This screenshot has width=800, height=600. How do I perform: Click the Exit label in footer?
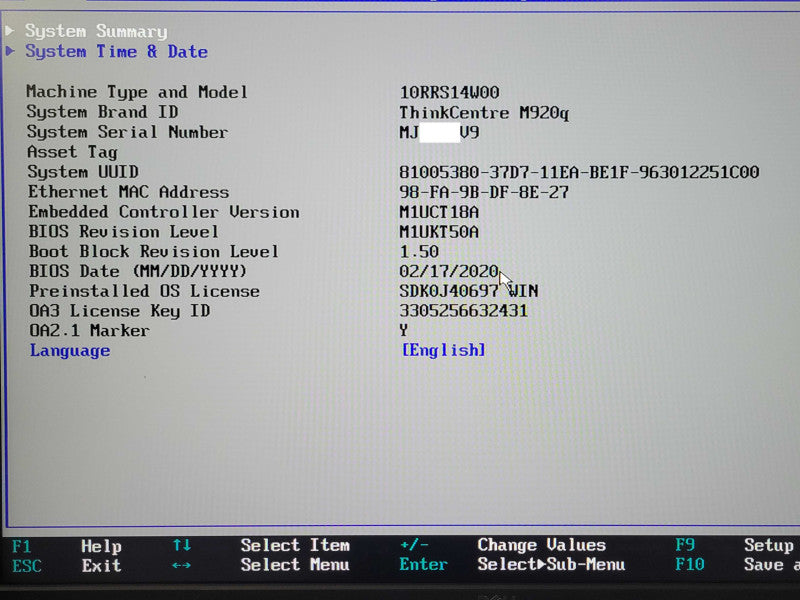point(101,566)
